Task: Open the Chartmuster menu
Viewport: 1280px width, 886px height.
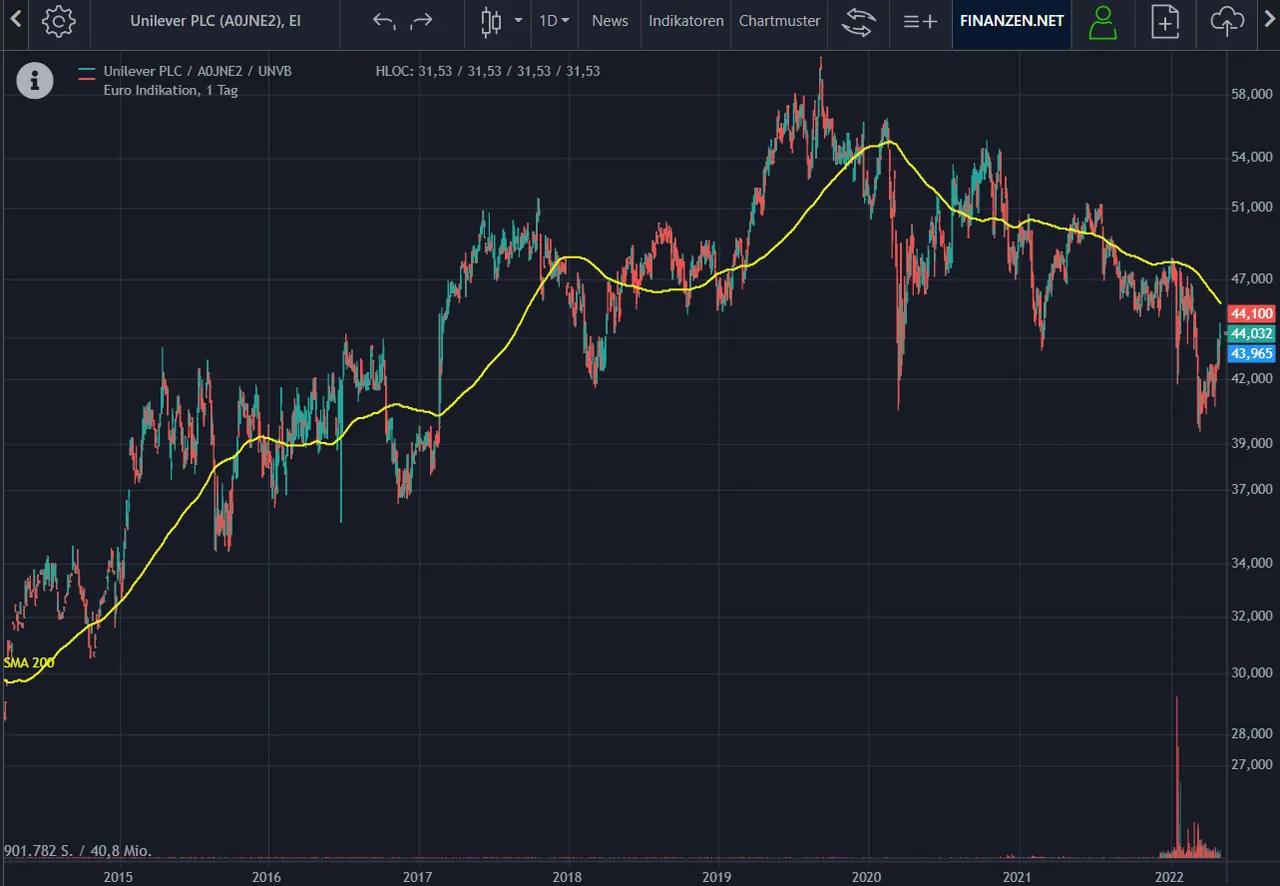Action: [779, 21]
